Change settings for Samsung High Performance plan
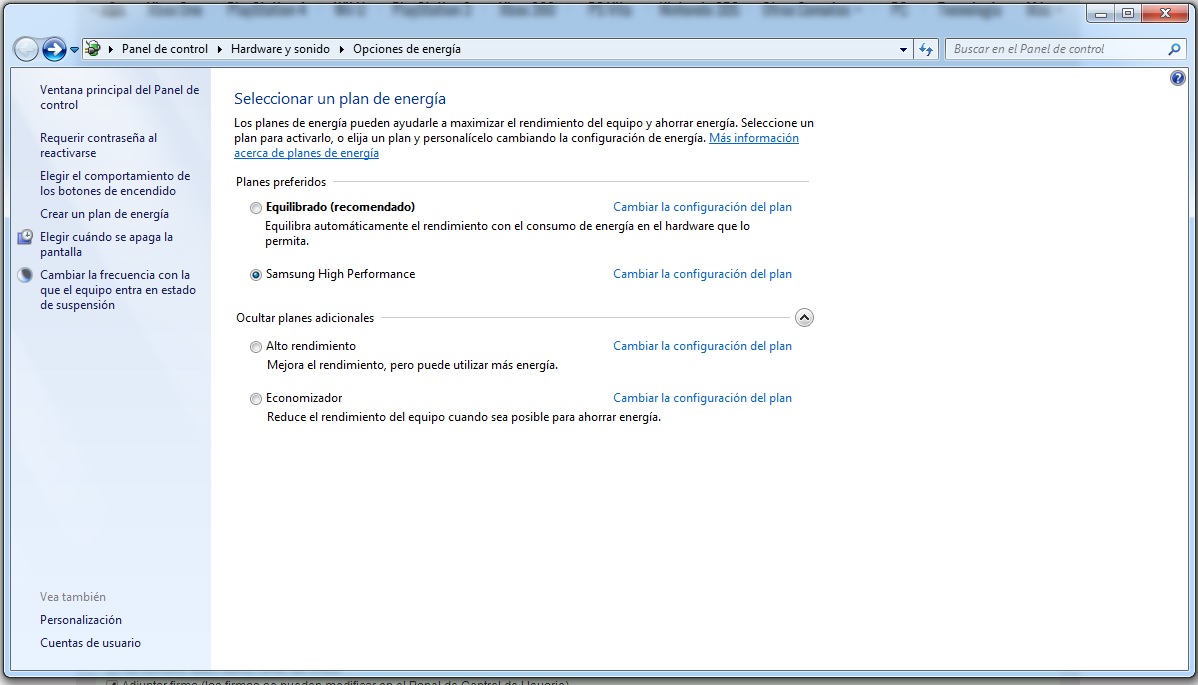Image resolution: width=1198 pixels, height=685 pixels. coord(702,274)
